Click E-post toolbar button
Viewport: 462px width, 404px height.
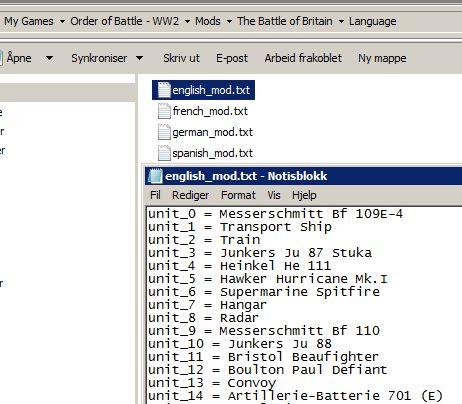click(232, 58)
